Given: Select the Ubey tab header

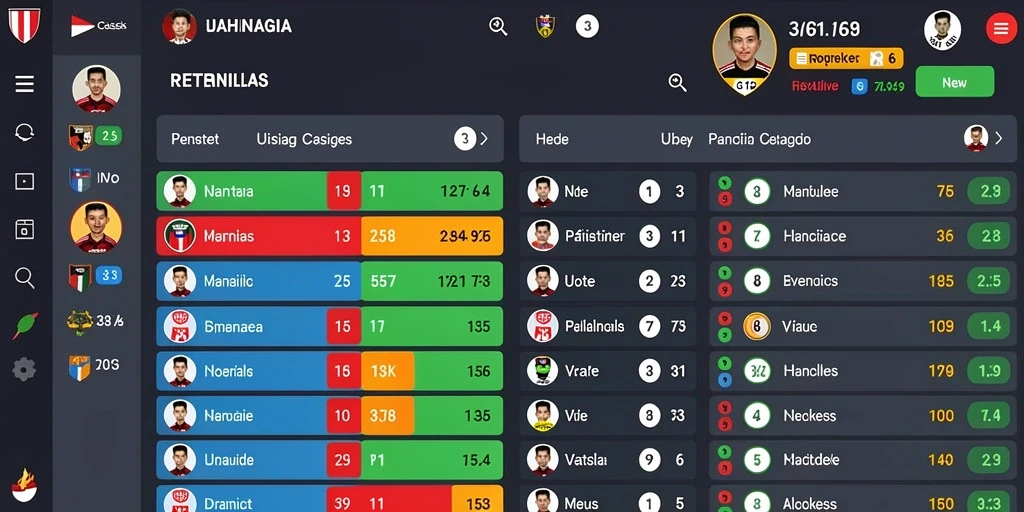Looking at the screenshot, I should point(676,139).
